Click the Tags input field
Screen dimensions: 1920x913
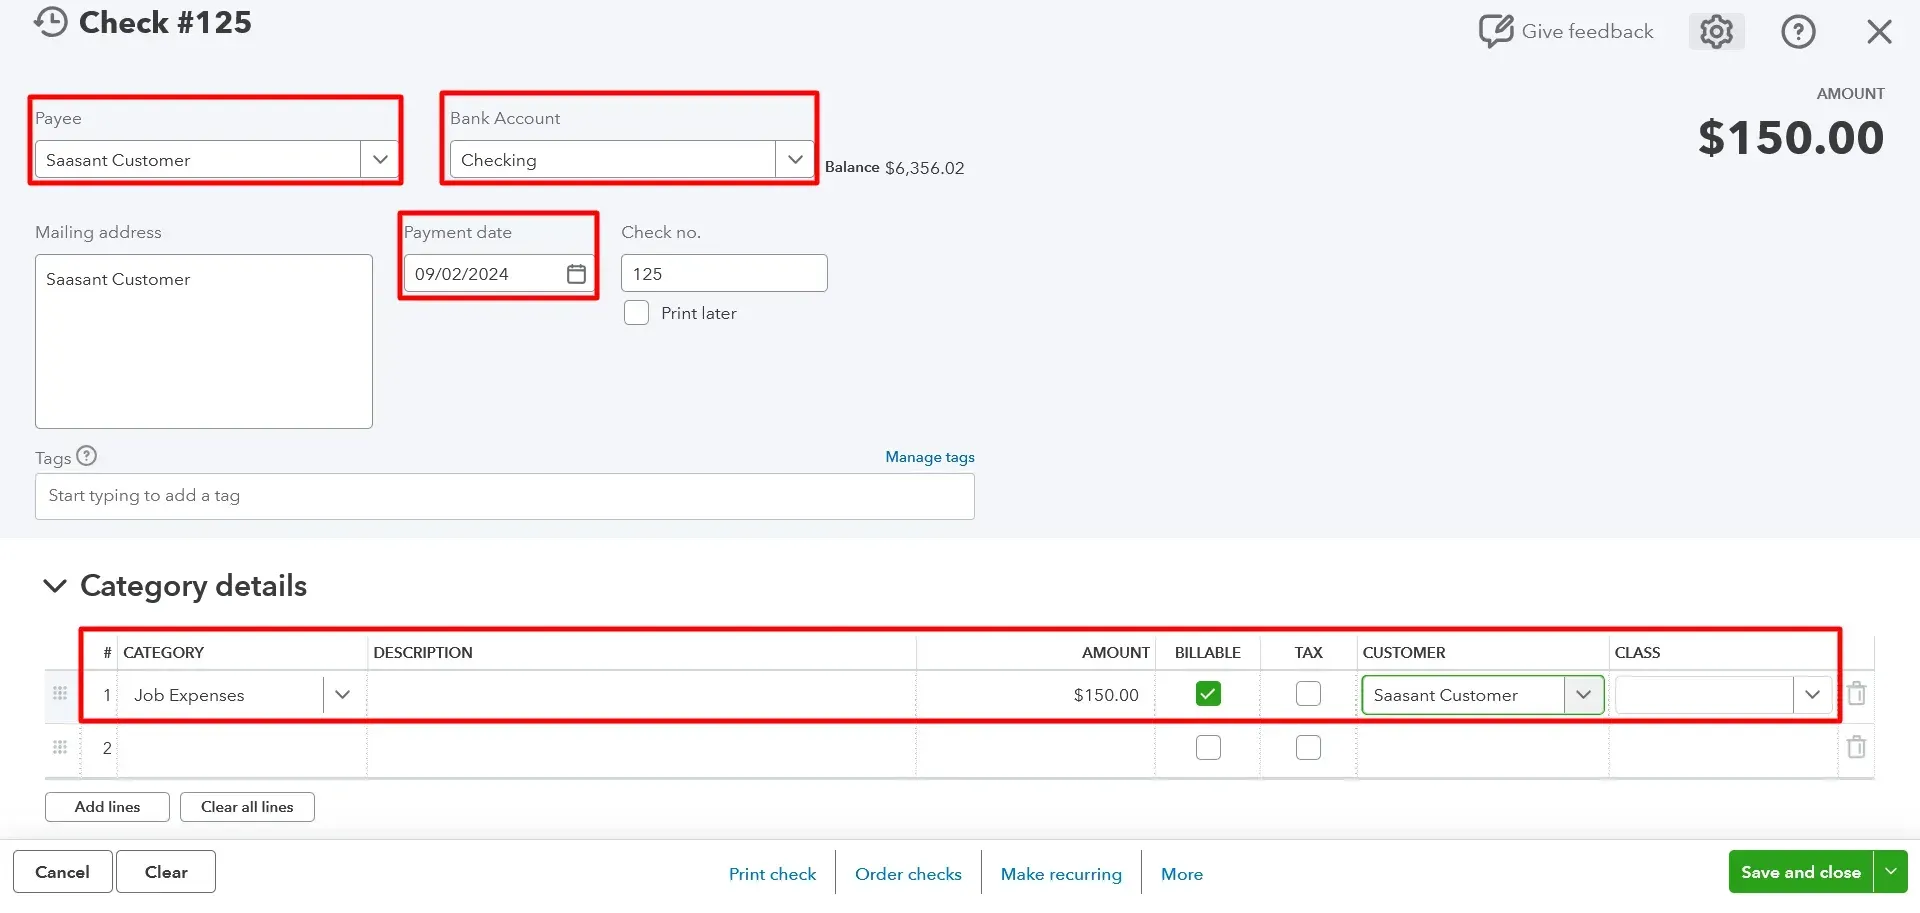[505, 496]
